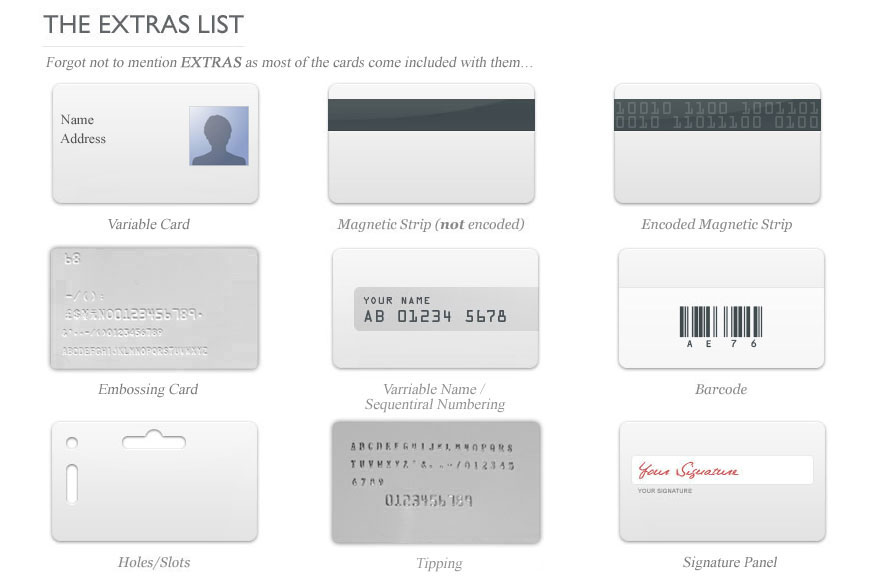The height and width of the screenshot is (580, 886).
Task: Click the Embossing Card image
Action: [x=154, y=308]
